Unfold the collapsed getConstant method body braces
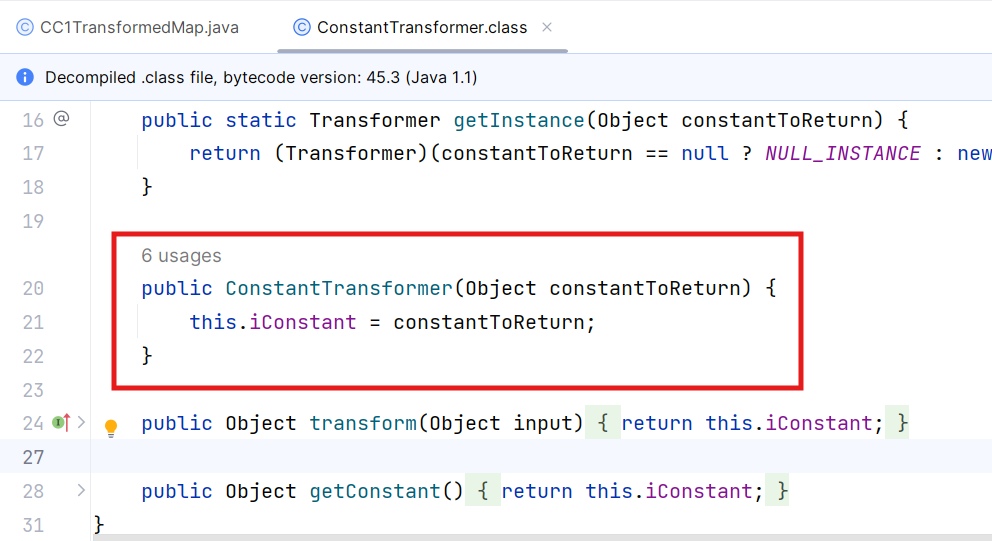Image resolution: width=992 pixels, height=541 pixels. [483, 491]
